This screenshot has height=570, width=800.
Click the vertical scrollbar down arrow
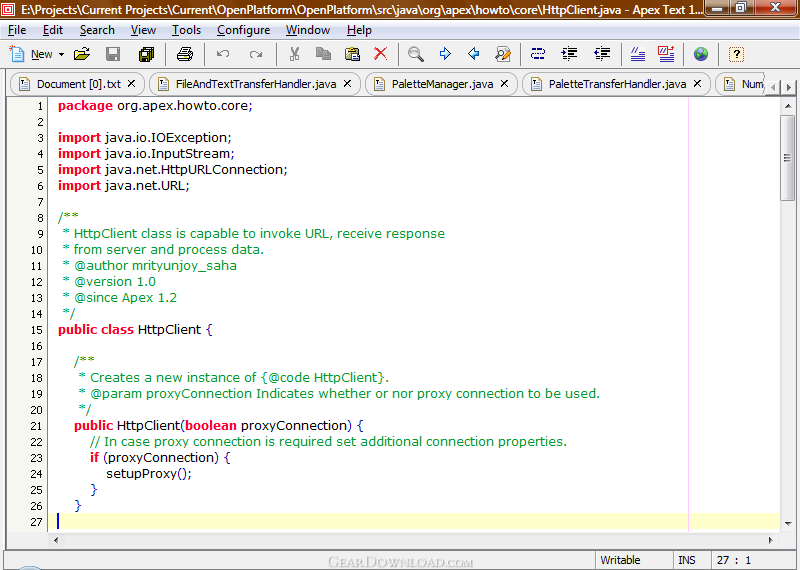[788, 523]
